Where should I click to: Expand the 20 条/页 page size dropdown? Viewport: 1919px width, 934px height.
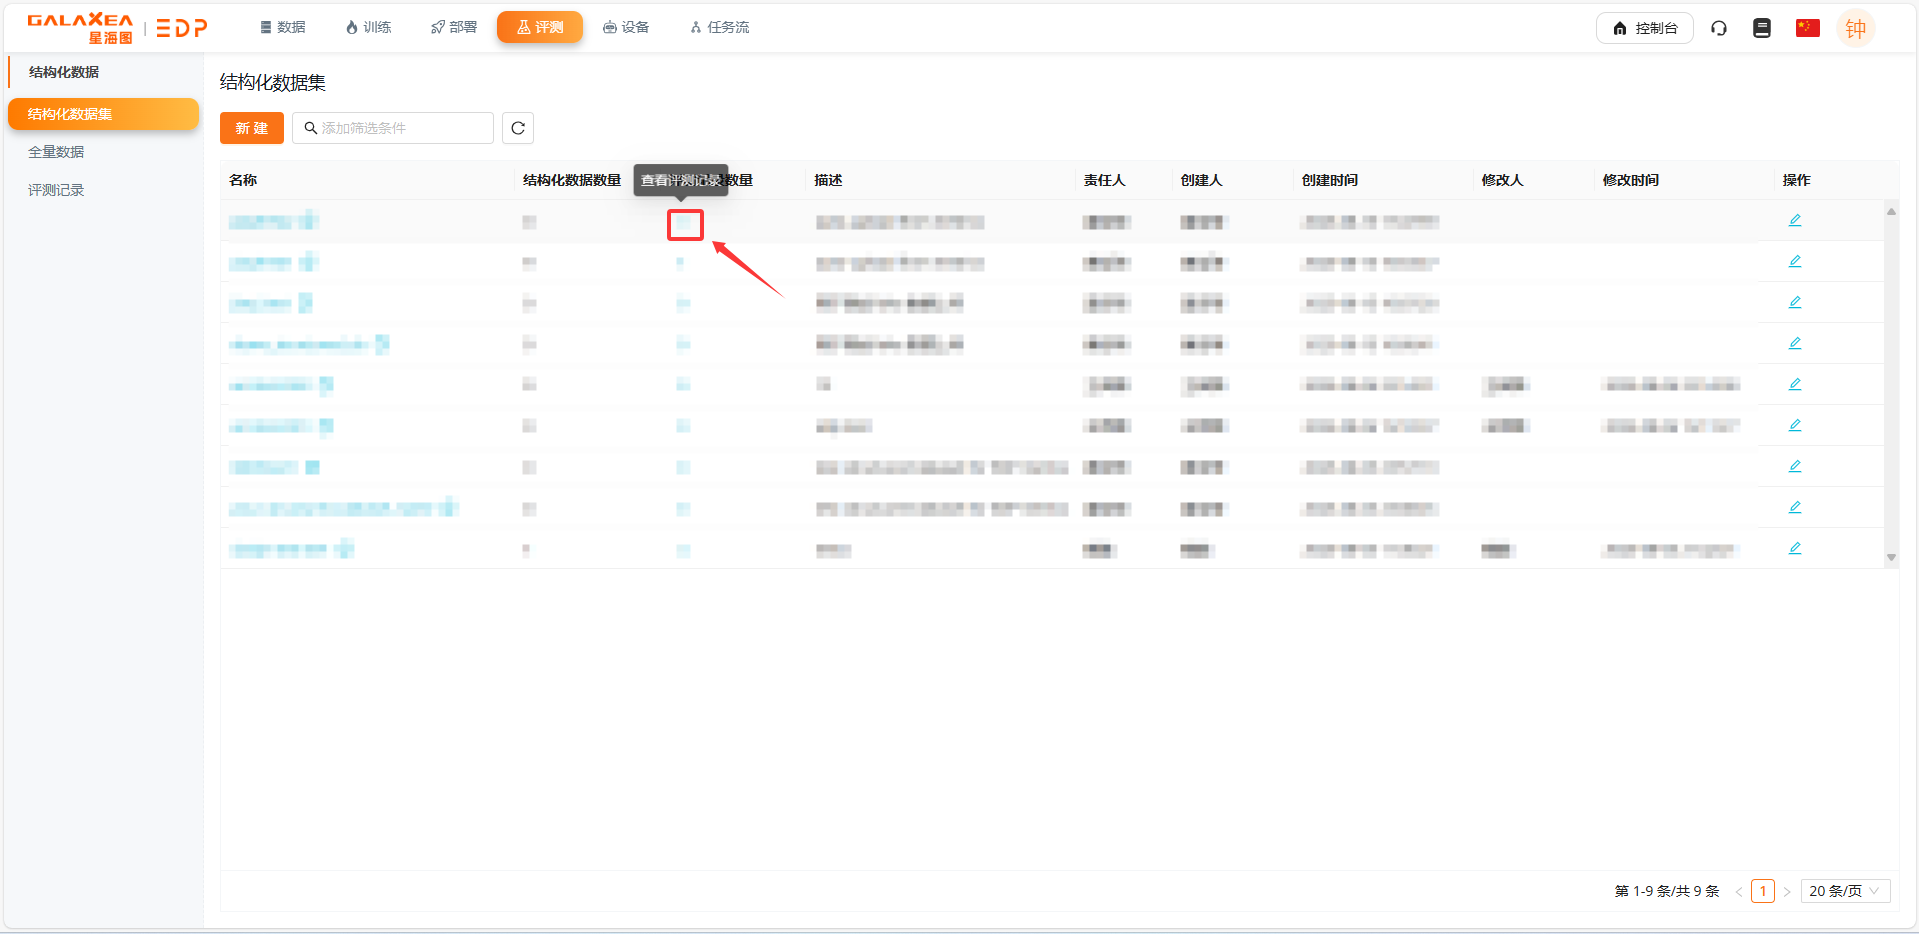click(1844, 891)
